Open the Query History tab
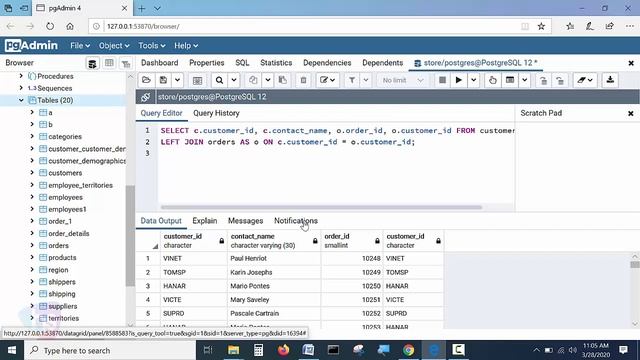 (216, 113)
